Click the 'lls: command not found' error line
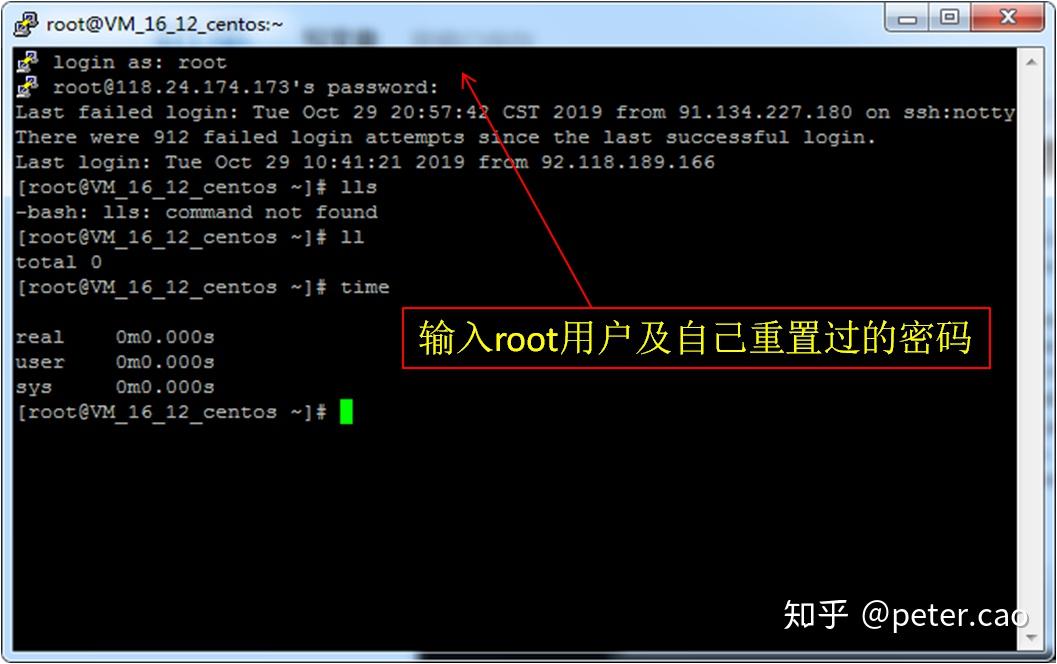This screenshot has width=1057, height=664. (x=197, y=212)
